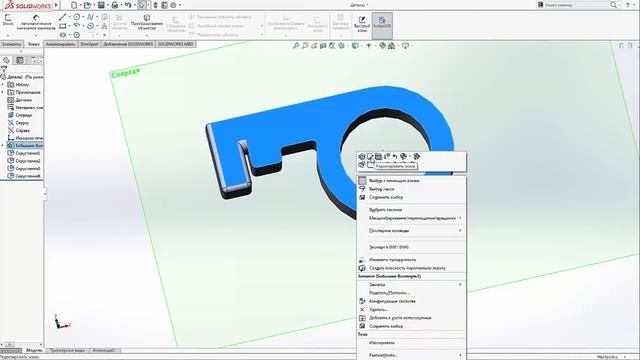Click the search magnifier icon
640x360 pixels.
coord(613,5)
